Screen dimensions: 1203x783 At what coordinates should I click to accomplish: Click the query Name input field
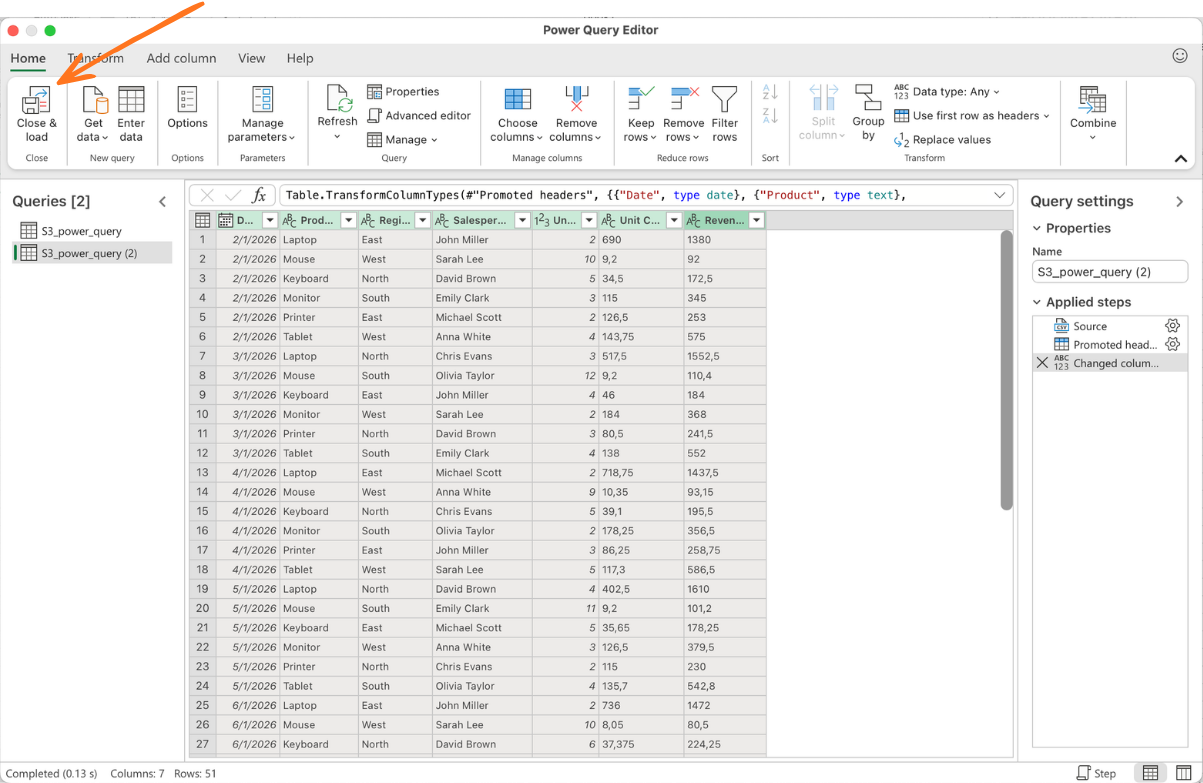pos(1110,272)
